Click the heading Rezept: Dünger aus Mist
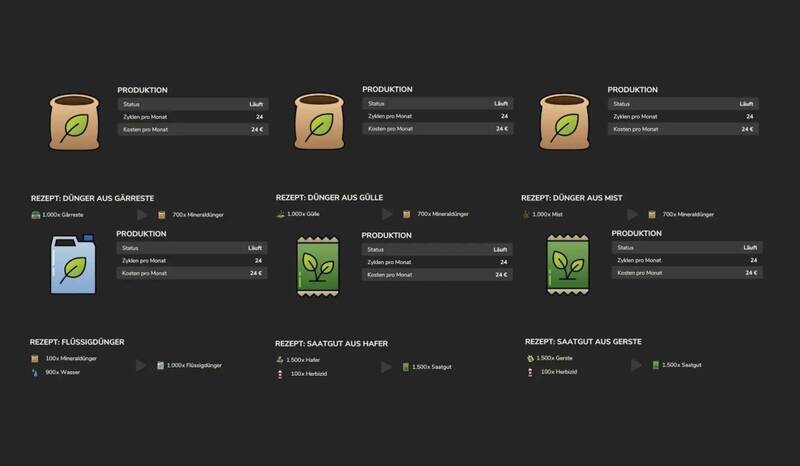 [571, 198]
